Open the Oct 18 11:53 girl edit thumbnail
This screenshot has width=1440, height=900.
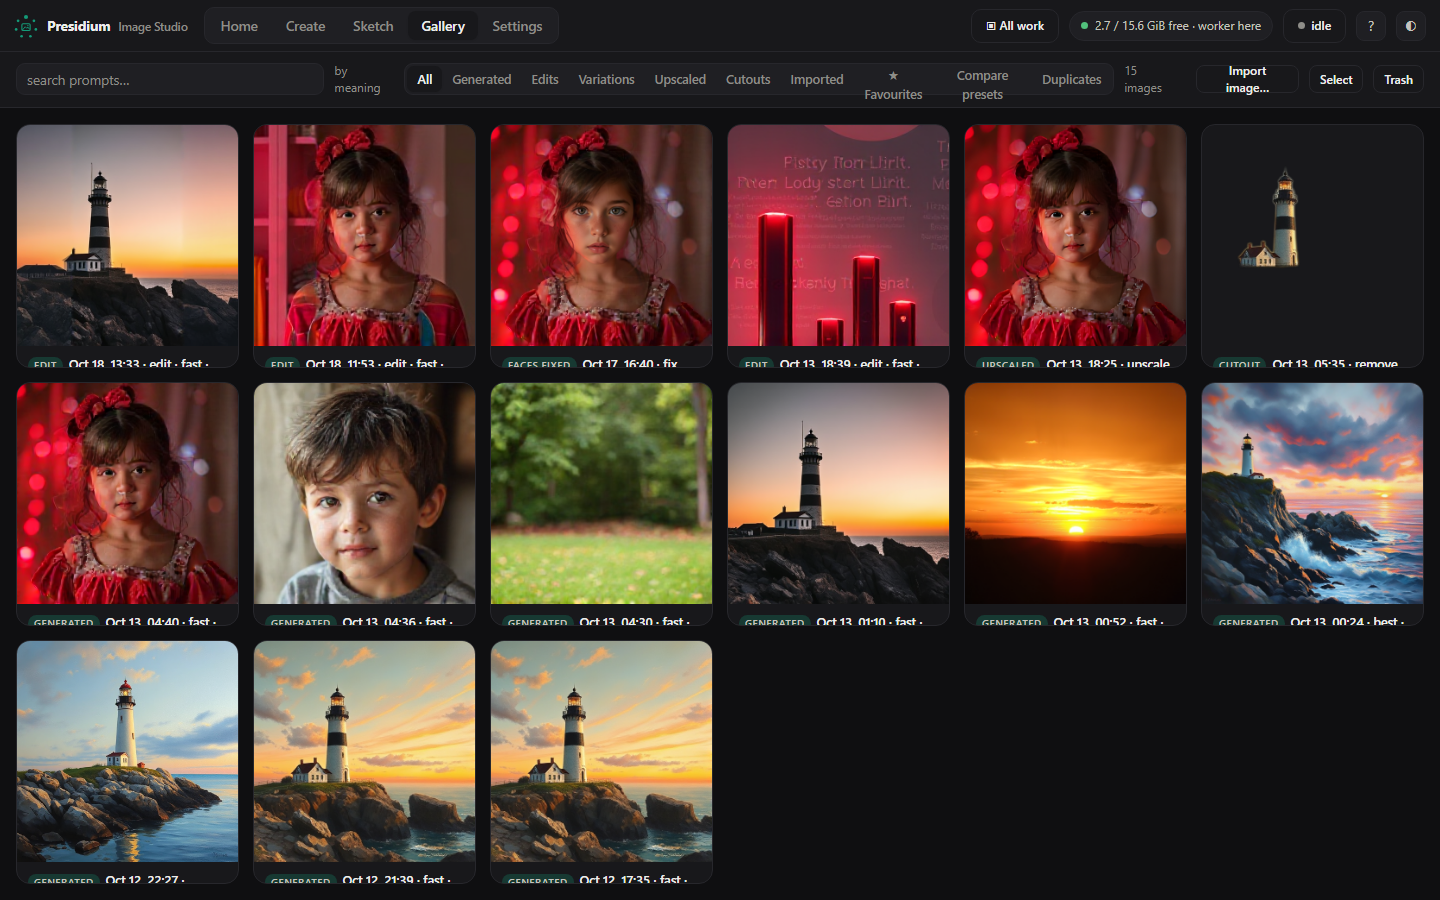(364, 236)
